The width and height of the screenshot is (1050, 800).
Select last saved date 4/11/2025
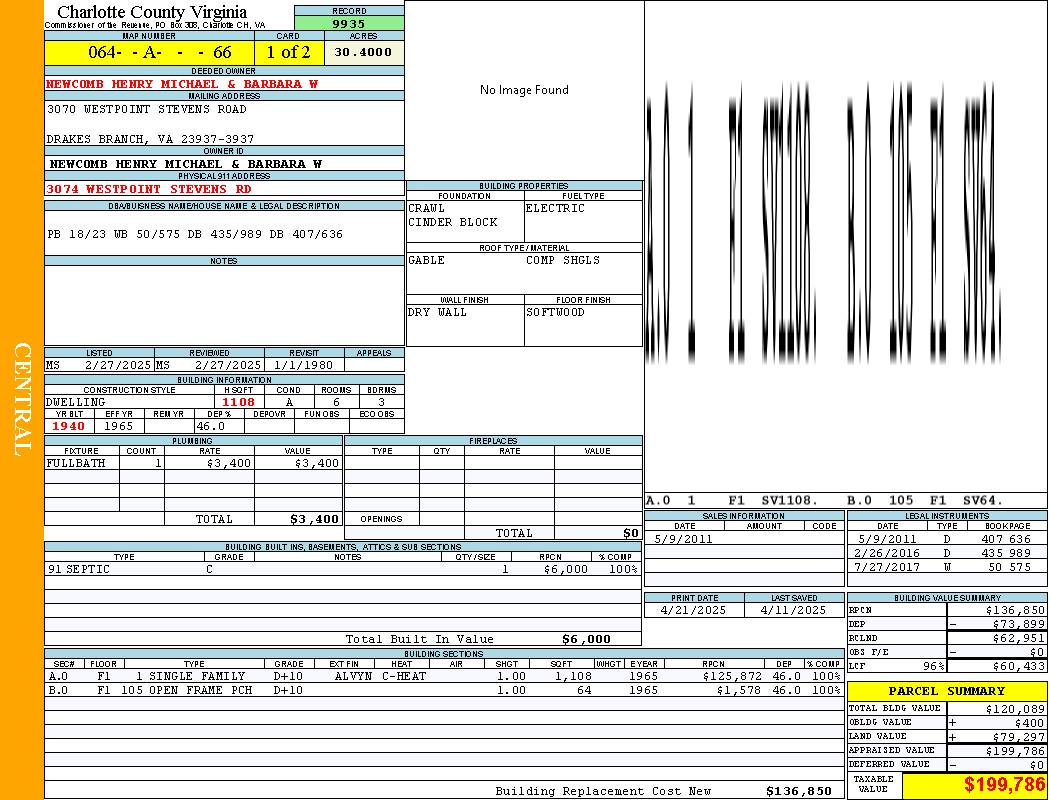(794, 610)
